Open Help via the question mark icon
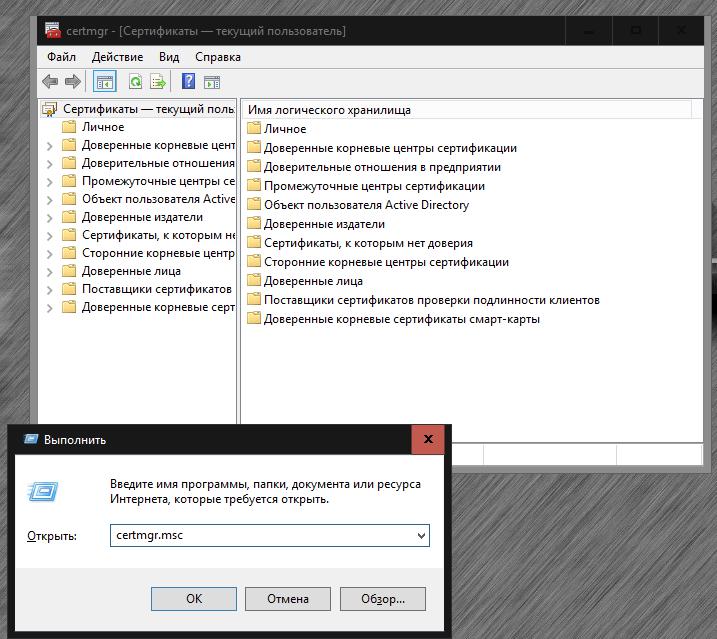 188,82
